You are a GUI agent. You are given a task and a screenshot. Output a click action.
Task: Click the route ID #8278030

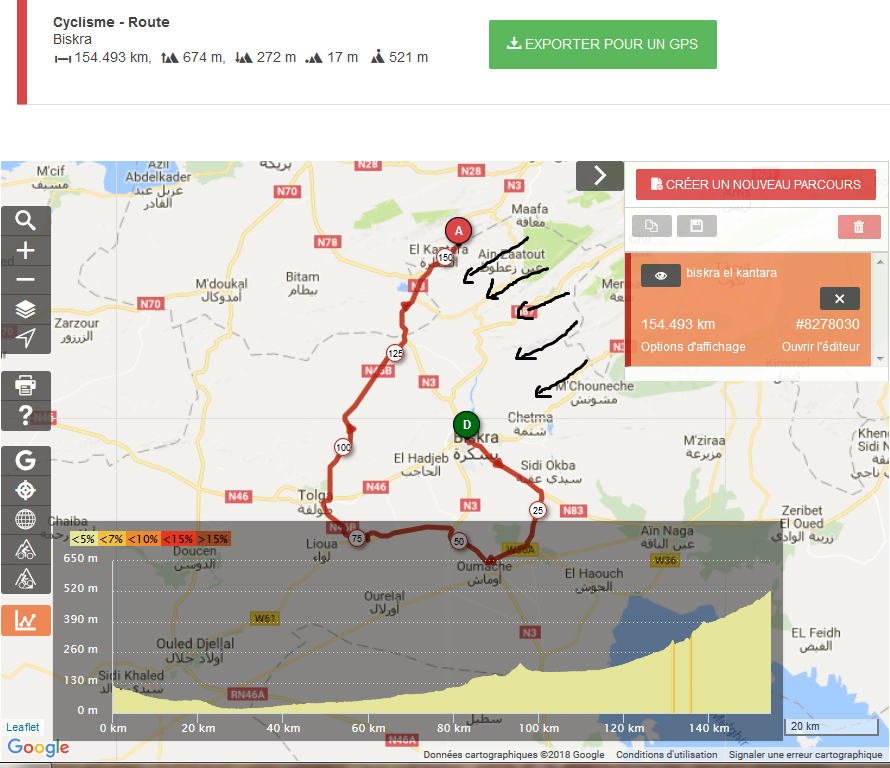point(827,324)
